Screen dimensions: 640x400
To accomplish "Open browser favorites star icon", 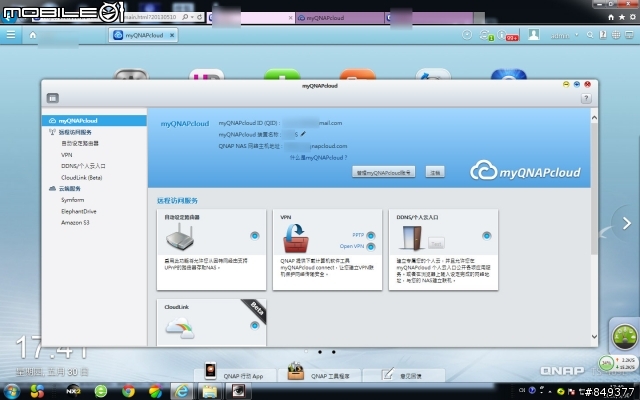I will point(621,17).
